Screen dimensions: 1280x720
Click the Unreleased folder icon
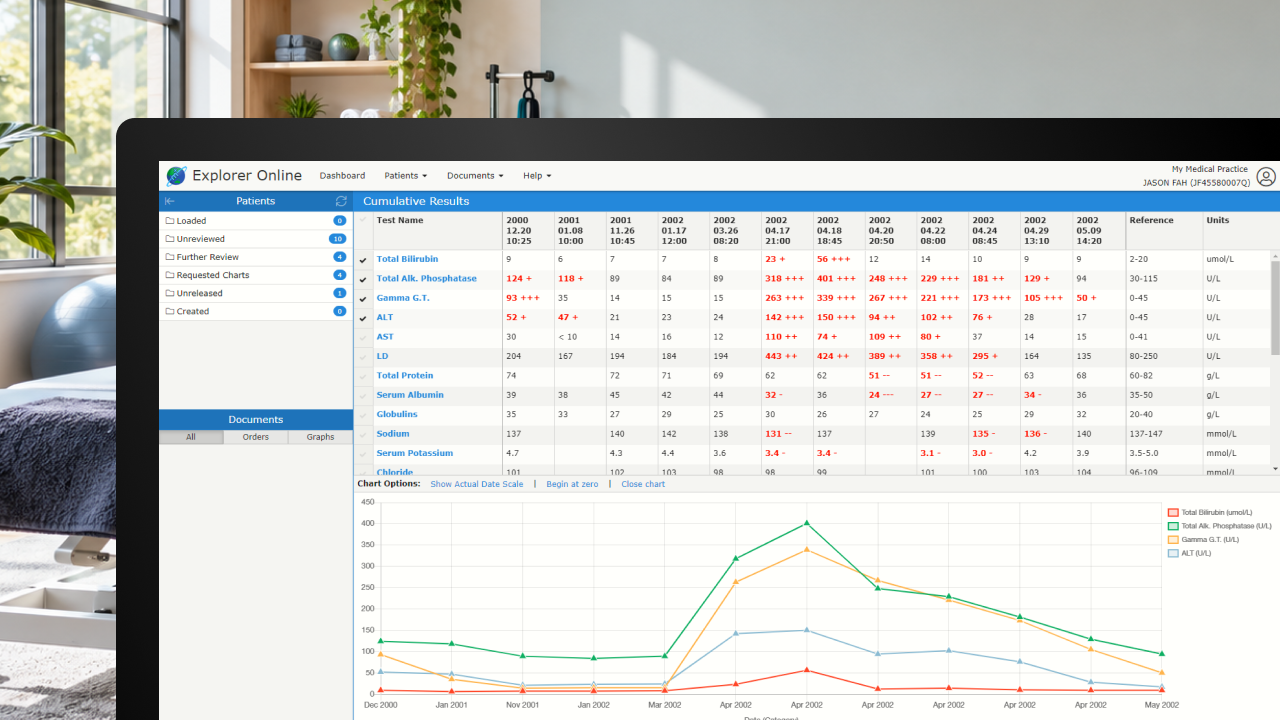(x=170, y=293)
